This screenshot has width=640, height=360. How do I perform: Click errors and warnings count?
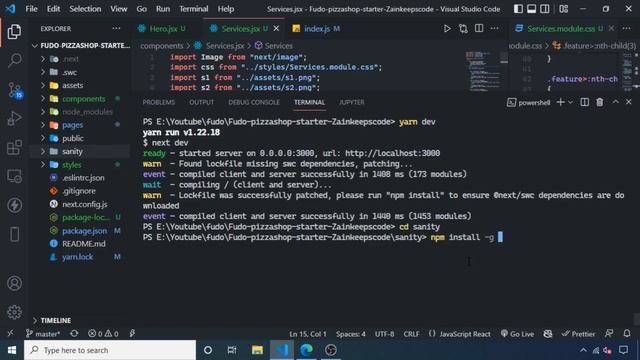(x=103, y=334)
